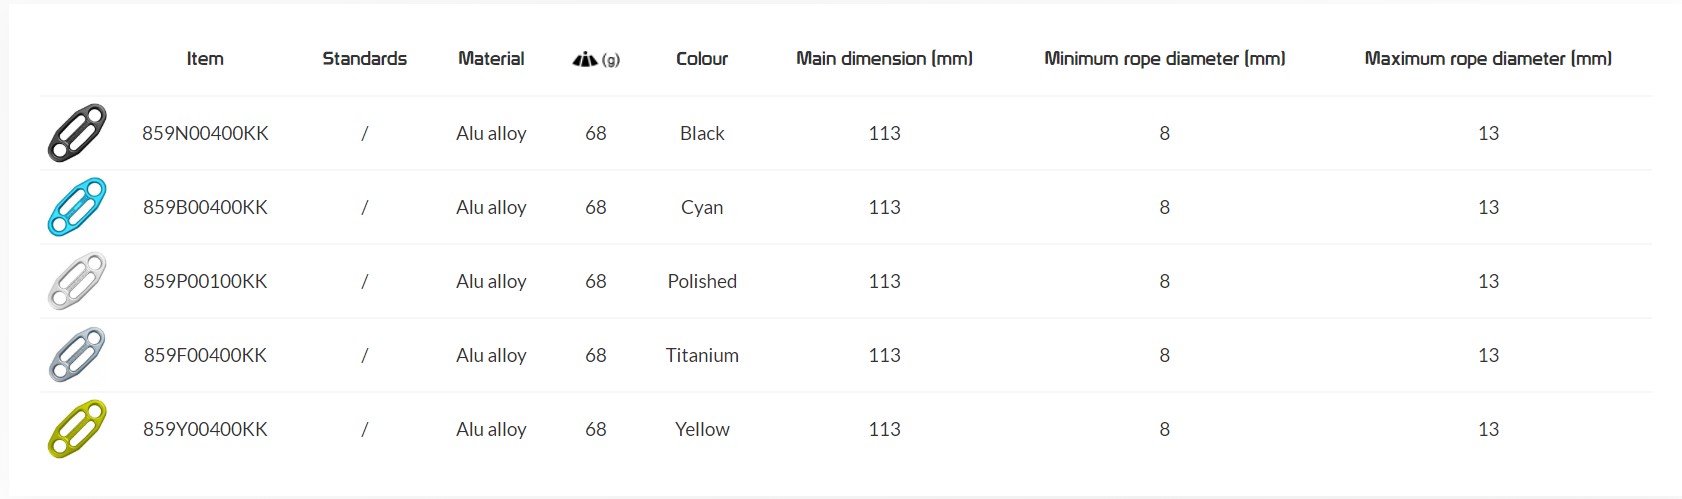The image size is (1682, 499).
Task: Open item 859F00400KK
Action: click(x=205, y=355)
